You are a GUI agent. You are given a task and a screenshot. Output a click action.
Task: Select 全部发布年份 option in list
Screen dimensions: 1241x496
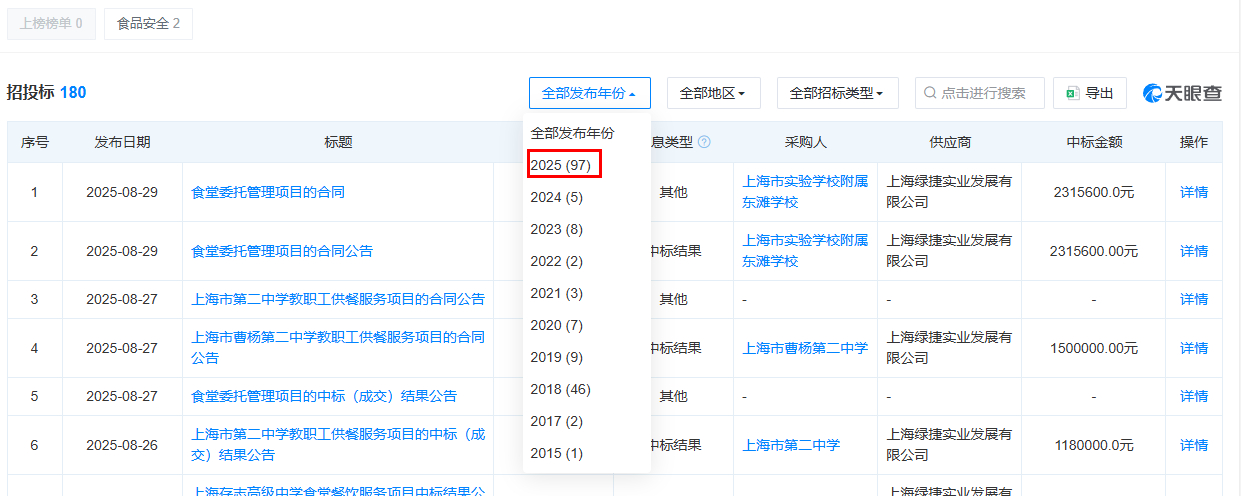point(587,133)
